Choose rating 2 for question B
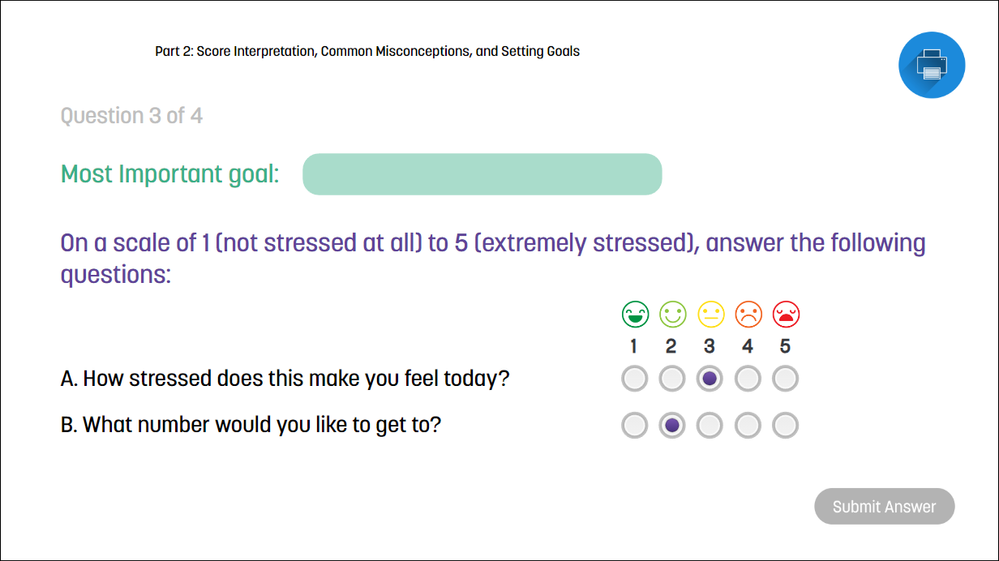999x561 pixels. pyautogui.click(x=673, y=425)
